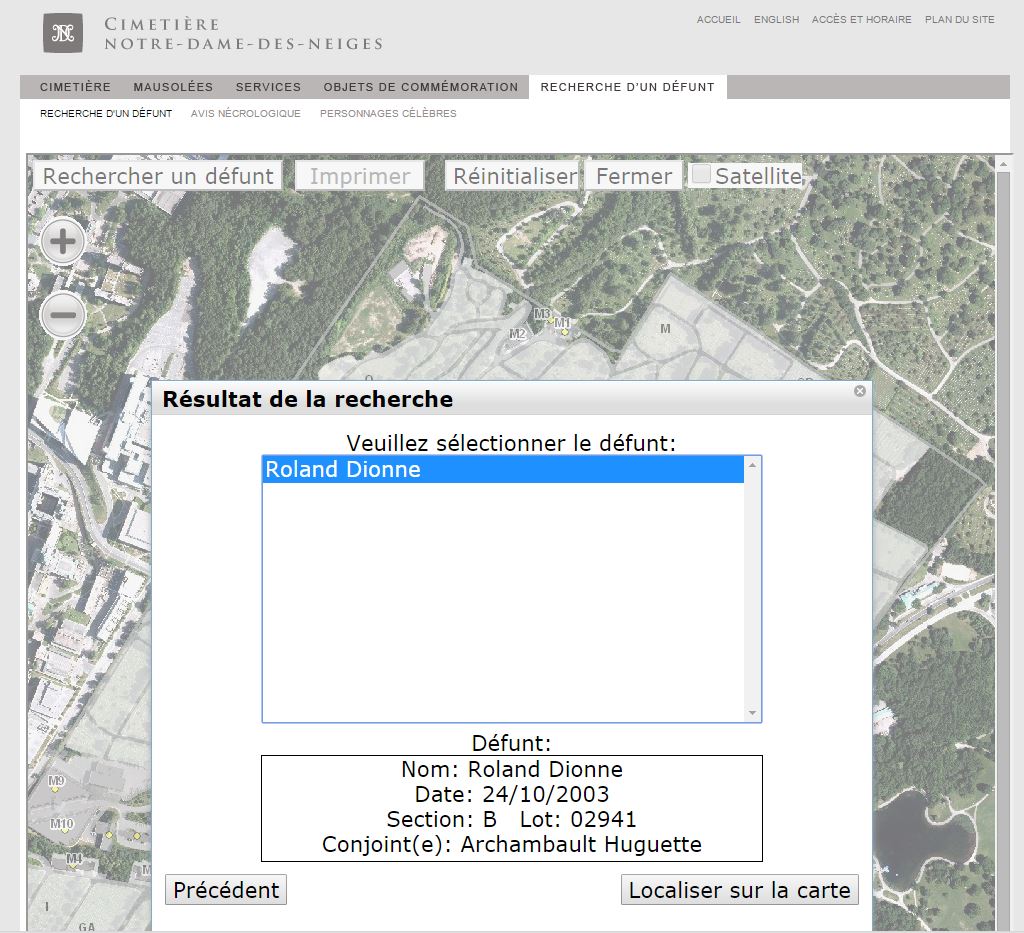
Task: Click the M3 mausoleum marker on map
Action: tap(543, 314)
